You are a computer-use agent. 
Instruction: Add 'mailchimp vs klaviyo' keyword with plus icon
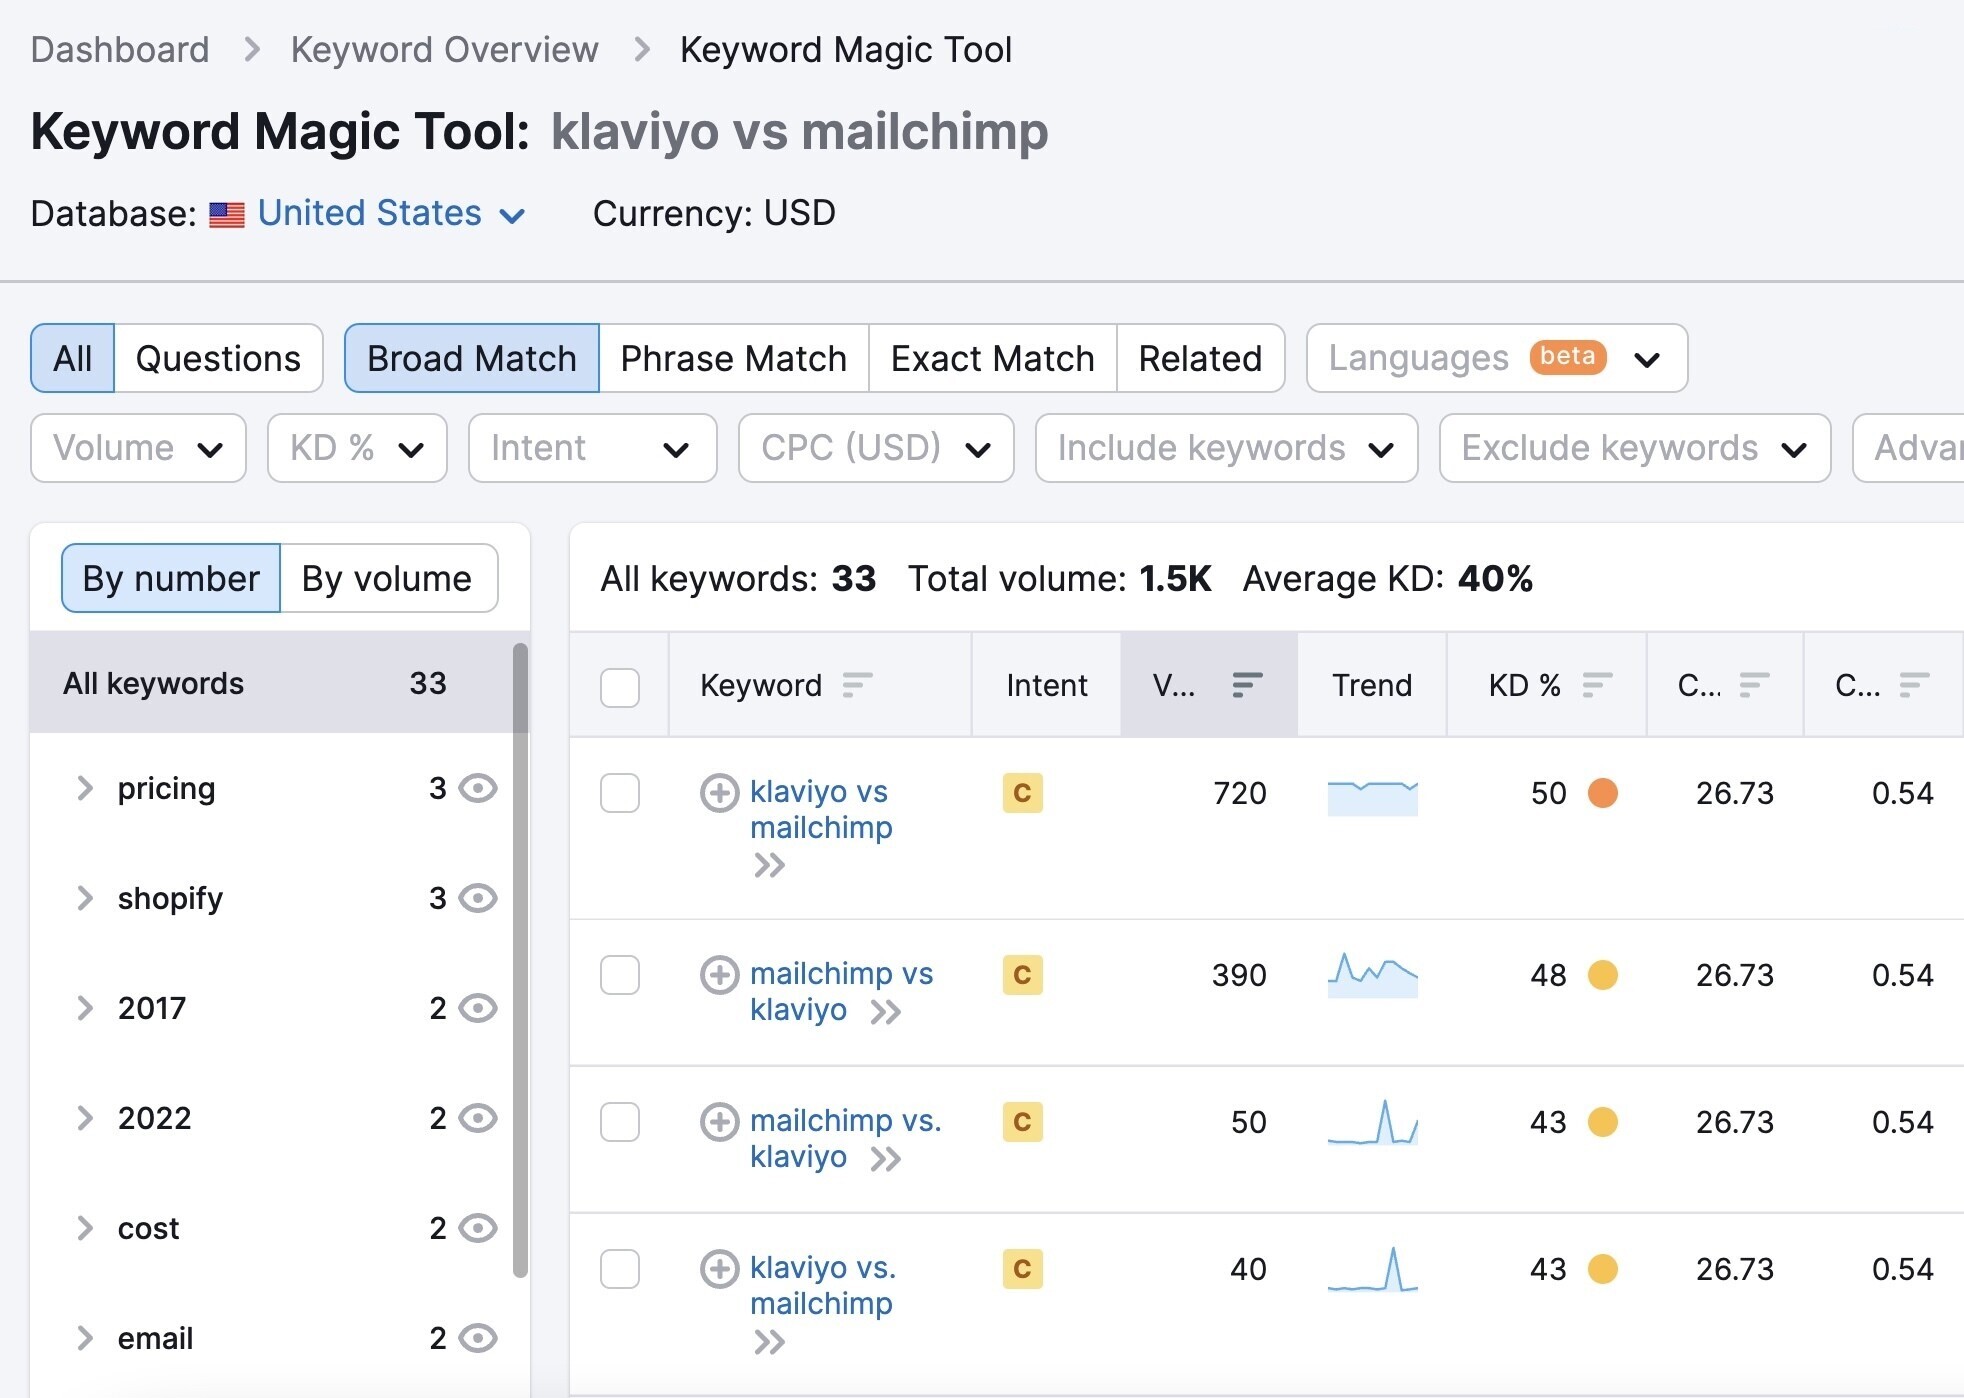point(719,975)
